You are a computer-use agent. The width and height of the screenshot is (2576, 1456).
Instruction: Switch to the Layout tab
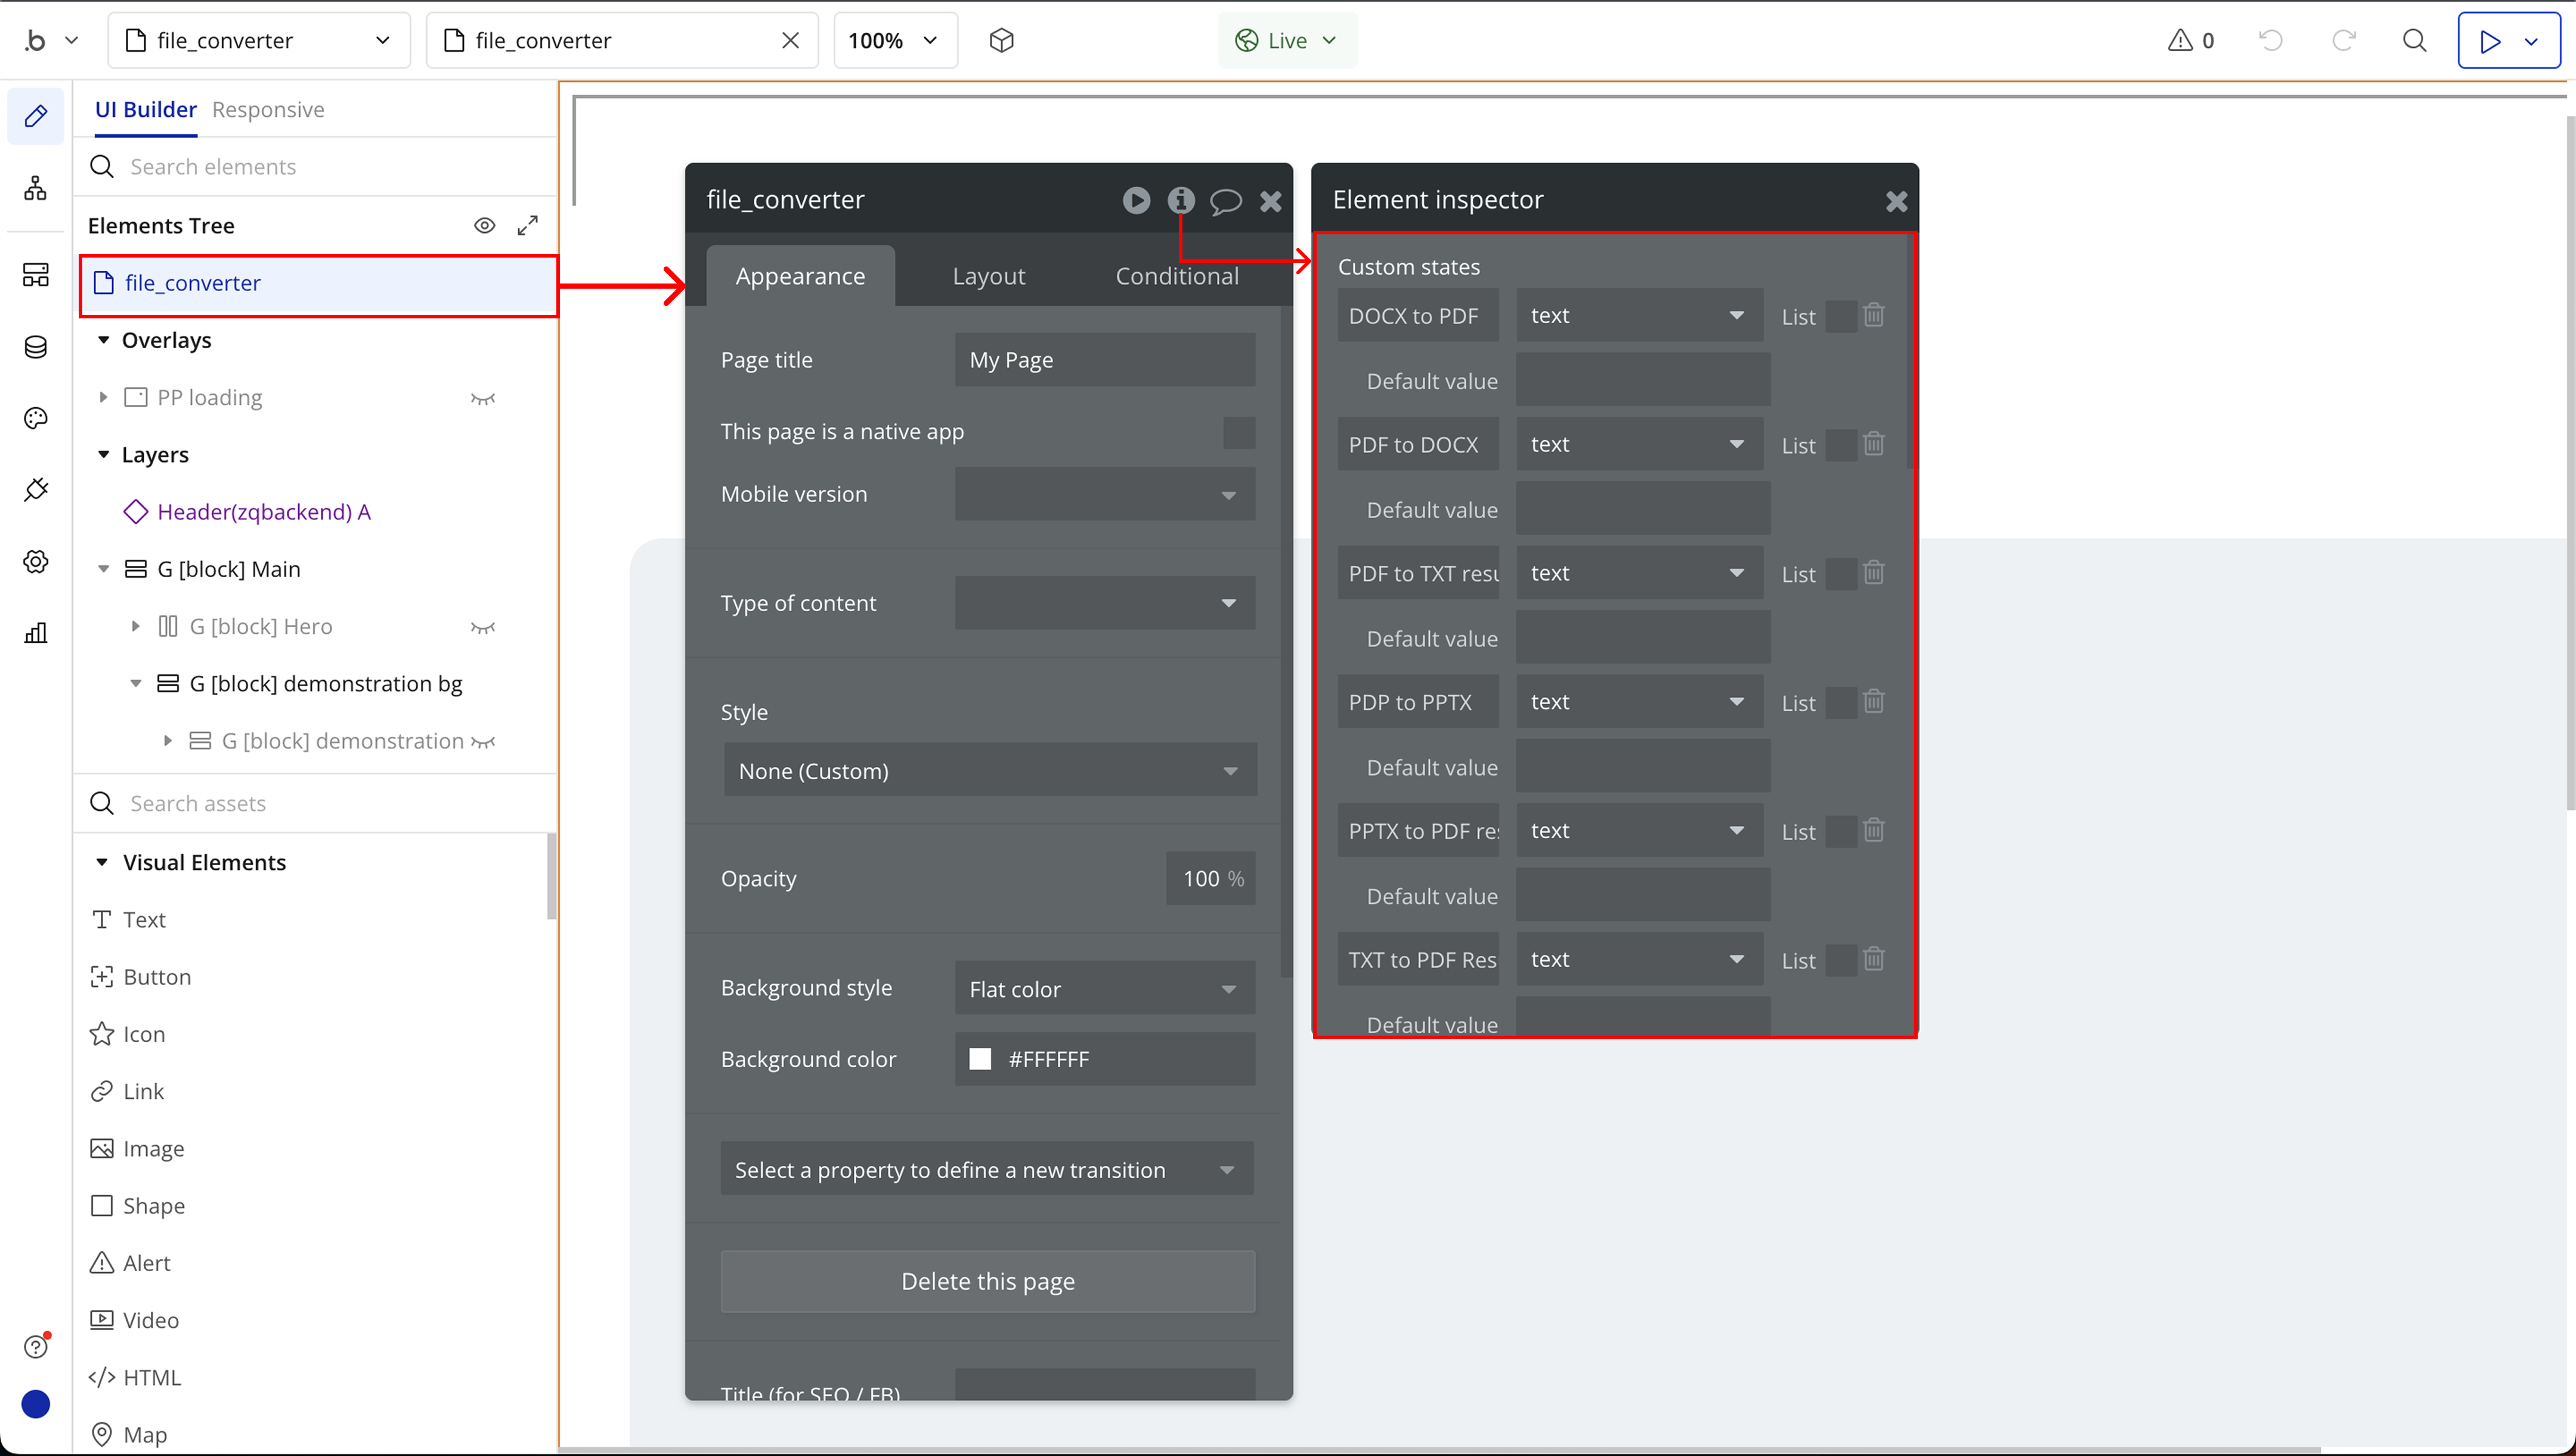pyautogui.click(x=988, y=276)
